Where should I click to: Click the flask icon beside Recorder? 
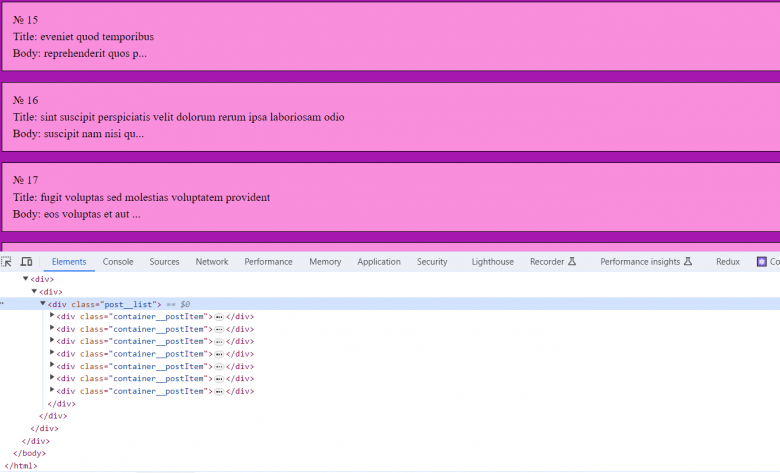[572, 261]
